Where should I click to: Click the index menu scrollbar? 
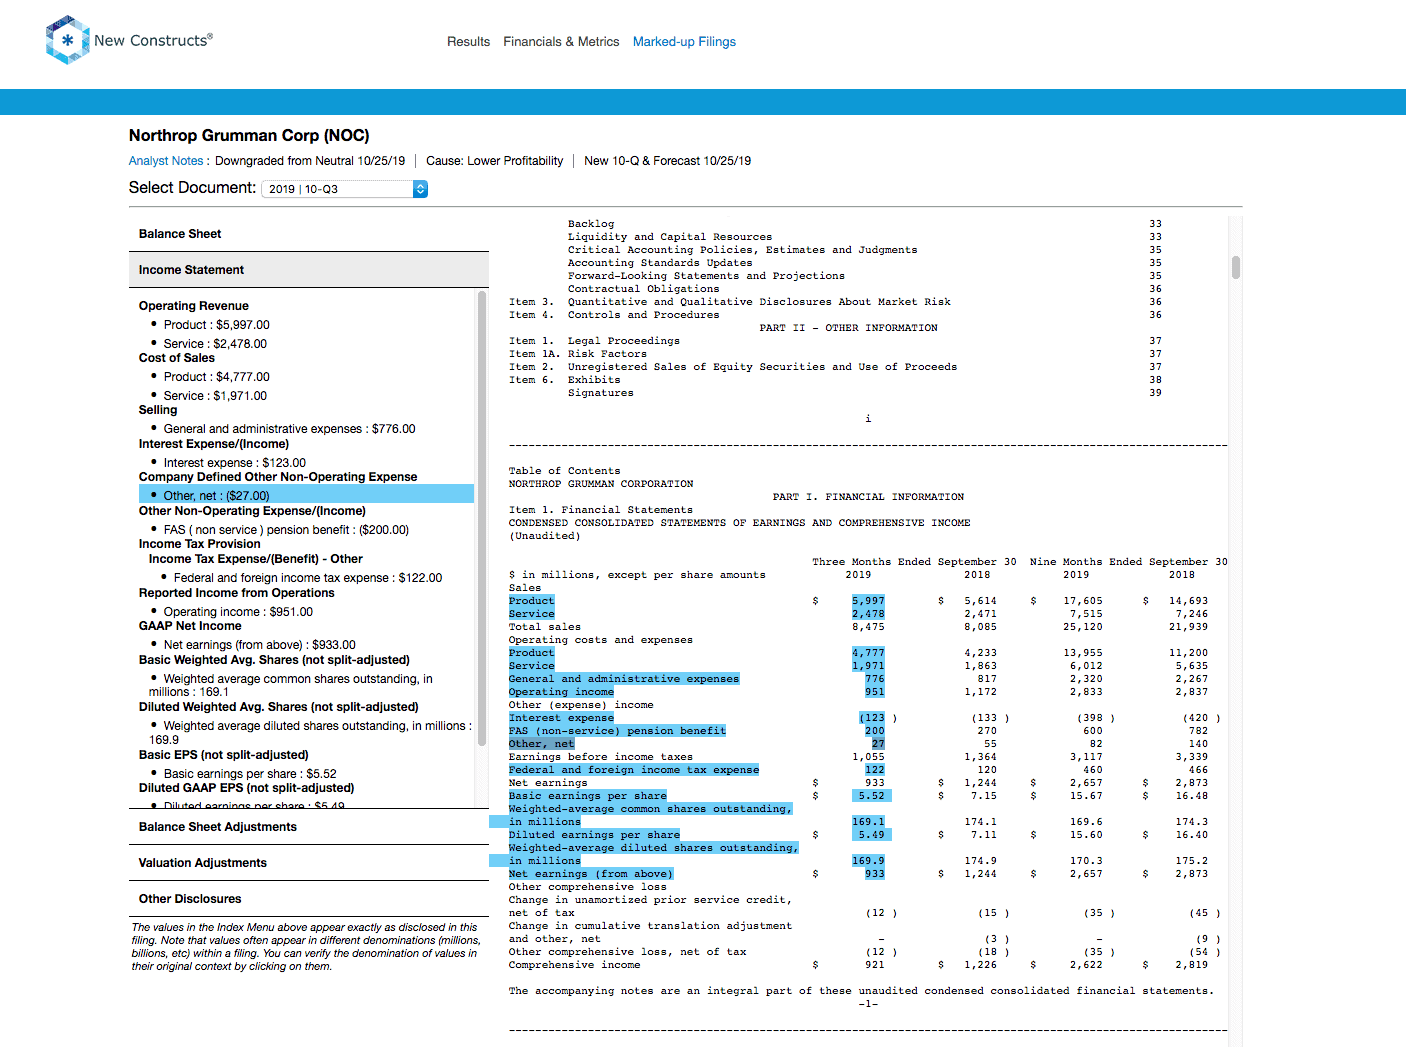pyautogui.click(x=482, y=519)
